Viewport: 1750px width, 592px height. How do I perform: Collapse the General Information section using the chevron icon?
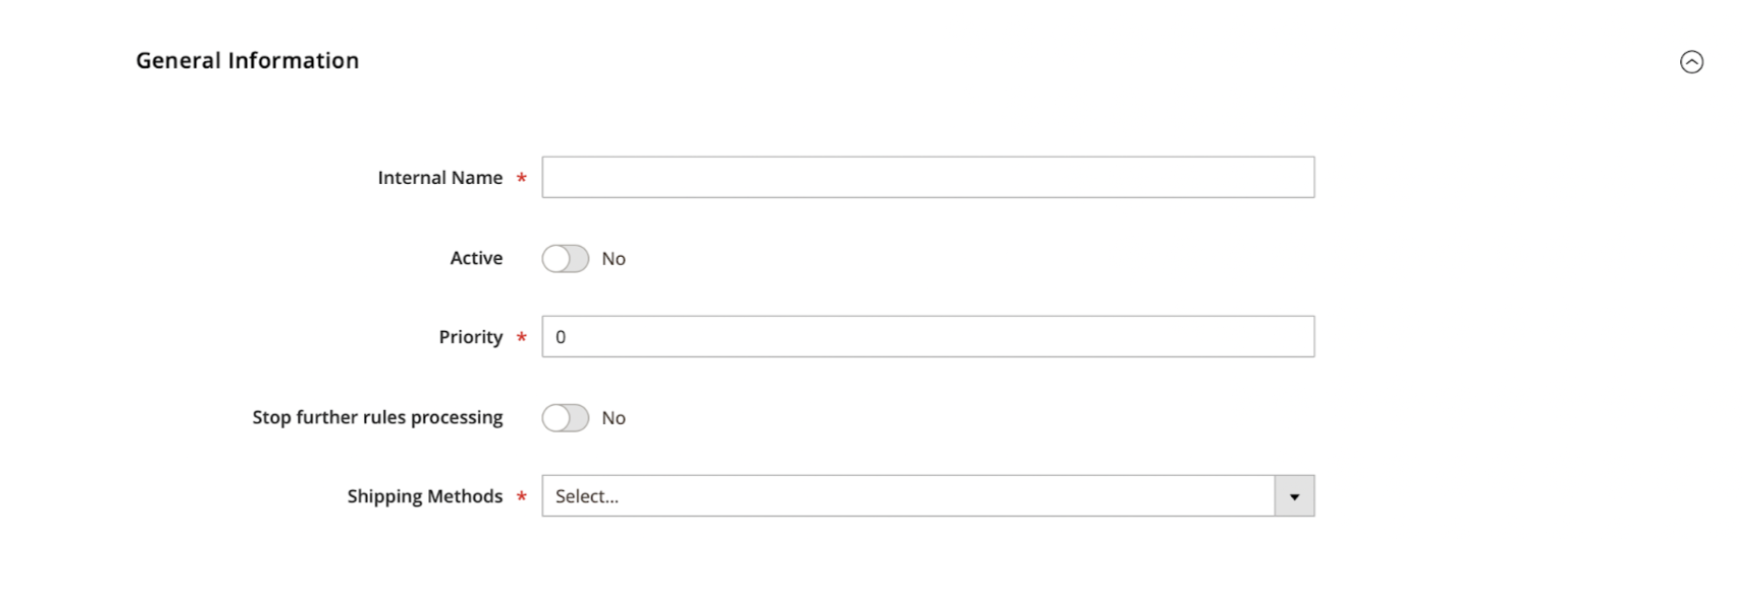[x=1691, y=62]
